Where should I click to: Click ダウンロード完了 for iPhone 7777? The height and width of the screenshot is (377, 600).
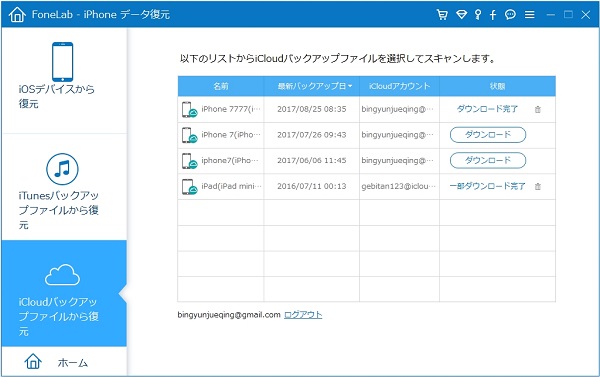487,109
